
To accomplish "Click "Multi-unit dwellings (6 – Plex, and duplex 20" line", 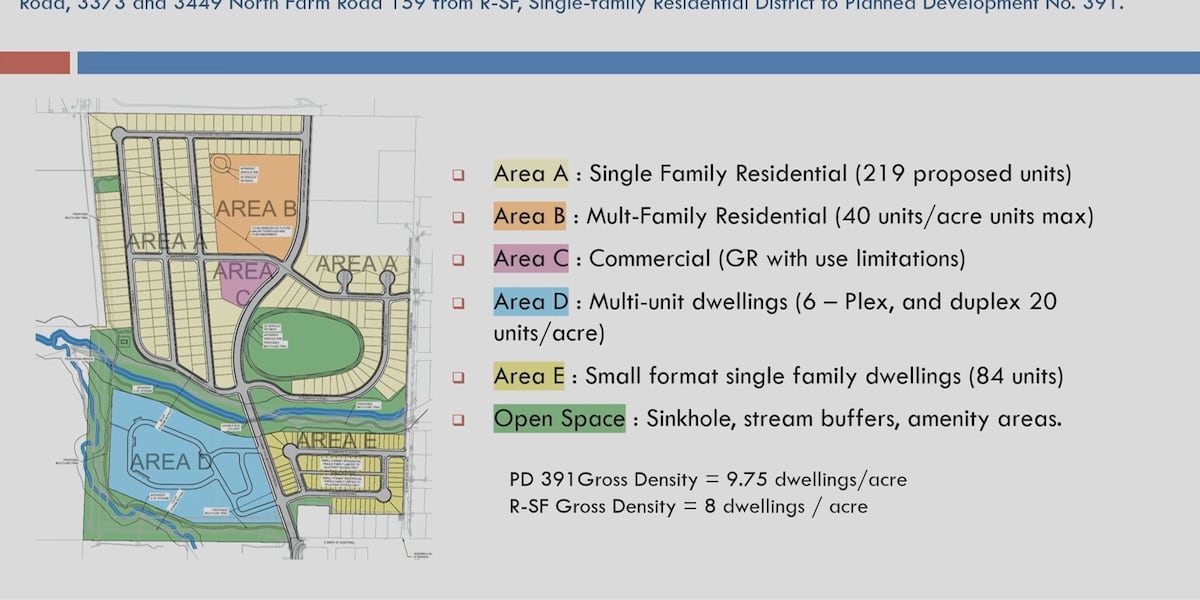I will pyautogui.click(x=825, y=301).
